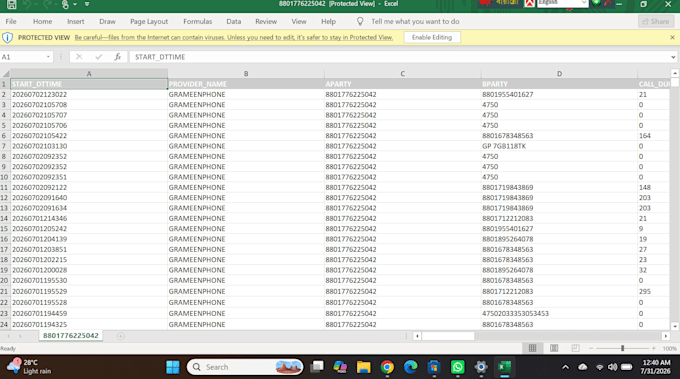The image size is (680, 379).
Task: Click the Tell me lightbulb icon
Action: 360,21
